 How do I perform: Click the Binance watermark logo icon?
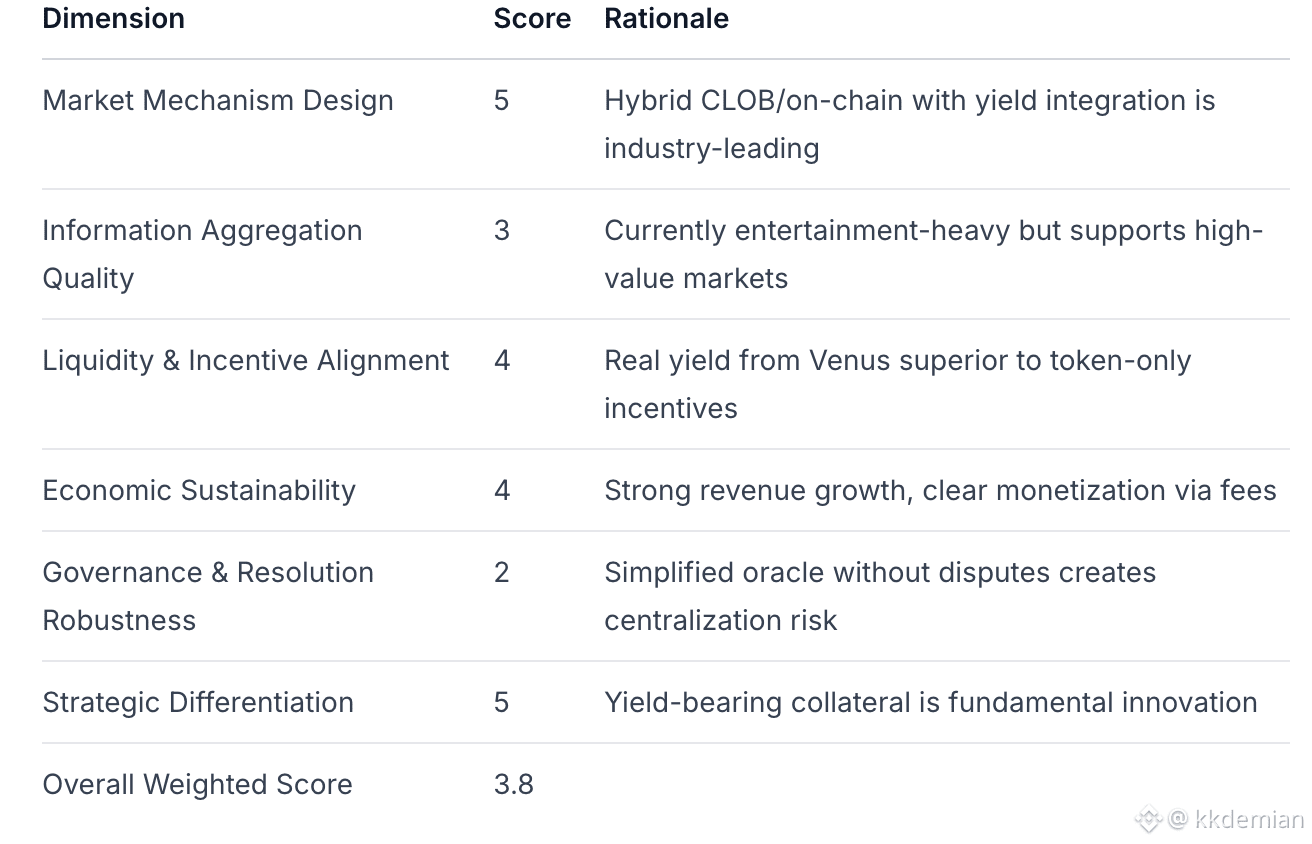(x=1148, y=820)
